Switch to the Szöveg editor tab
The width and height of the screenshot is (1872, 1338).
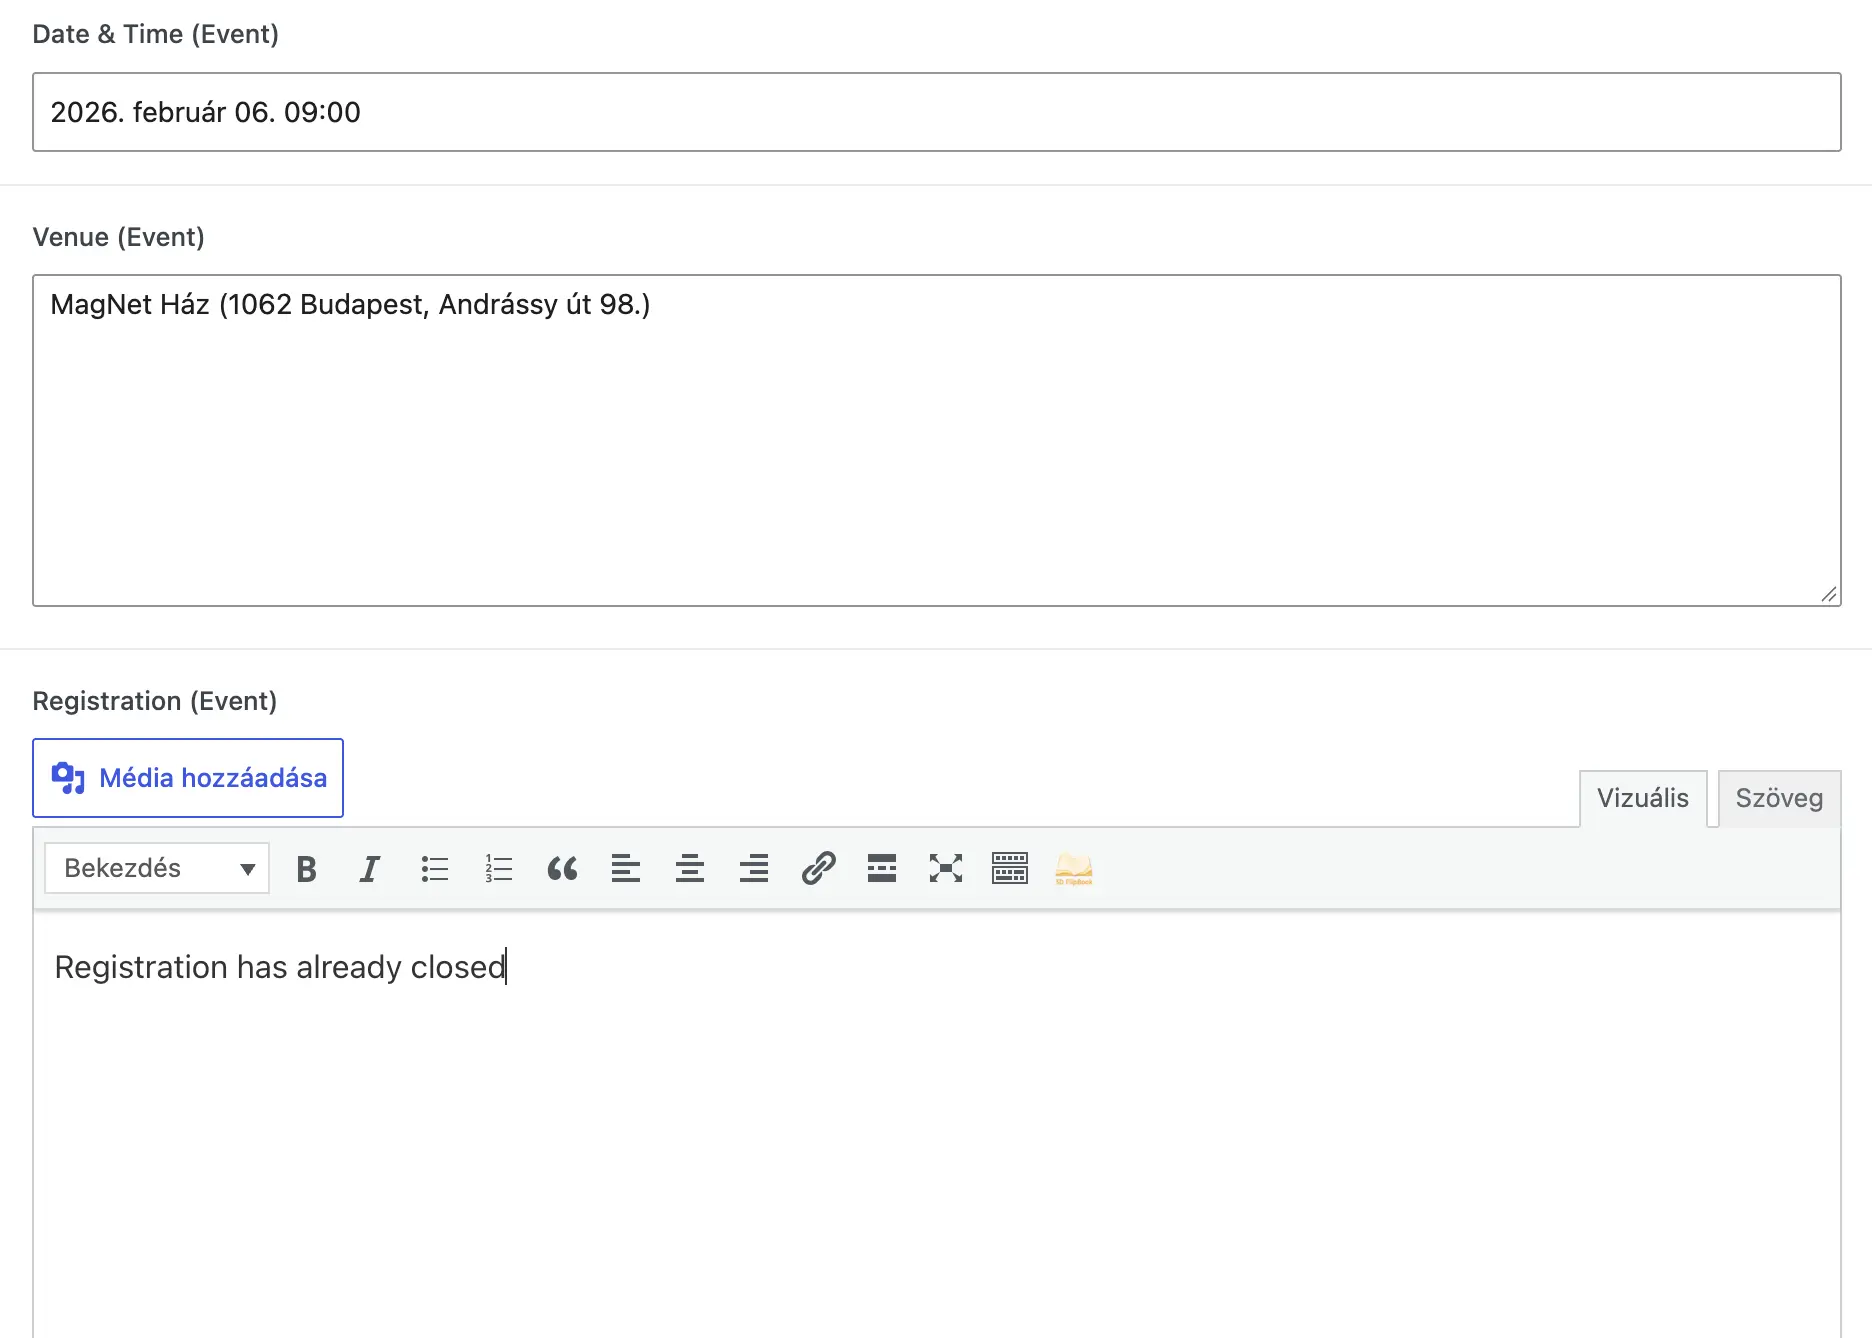[1779, 798]
